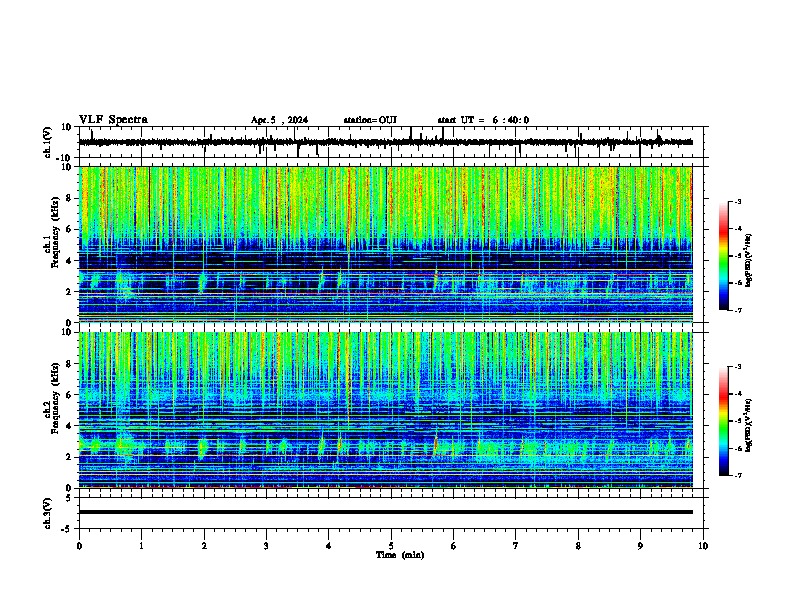Click the "4" kHz tick on ch.2 frequency axis
The image size is (792, 612).
[x=69, y=426]
